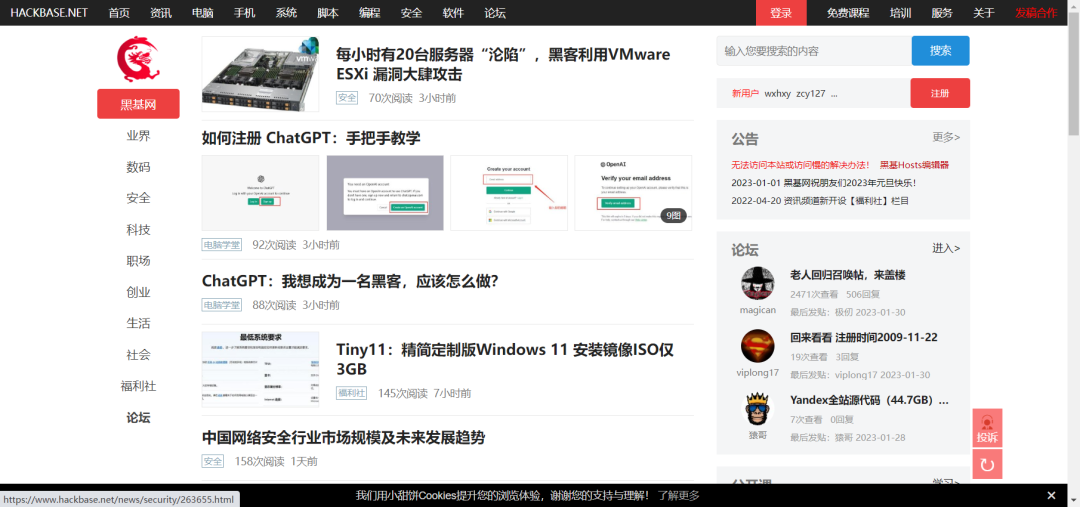
Task: Select 黑基网 sidebar category
Action: 138,104
